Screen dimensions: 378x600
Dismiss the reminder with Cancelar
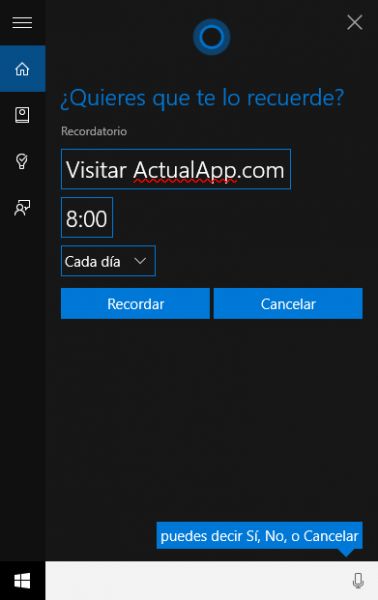(x=288, y=304)
